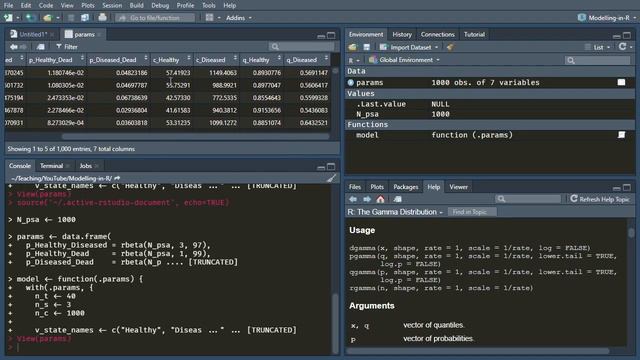Click the Save All icon in toolbar
The width and height of the screenshot is (640, 360).
pos(85,18)
